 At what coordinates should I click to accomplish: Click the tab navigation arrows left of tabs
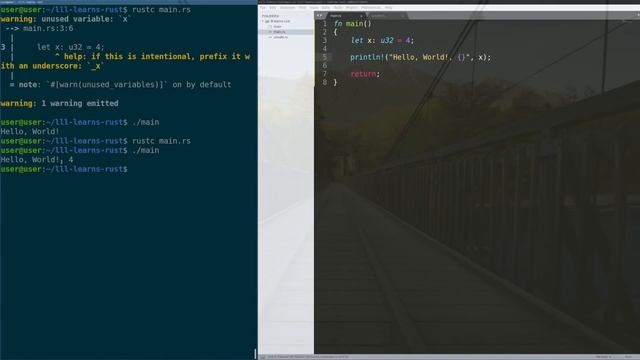(319, 16)
